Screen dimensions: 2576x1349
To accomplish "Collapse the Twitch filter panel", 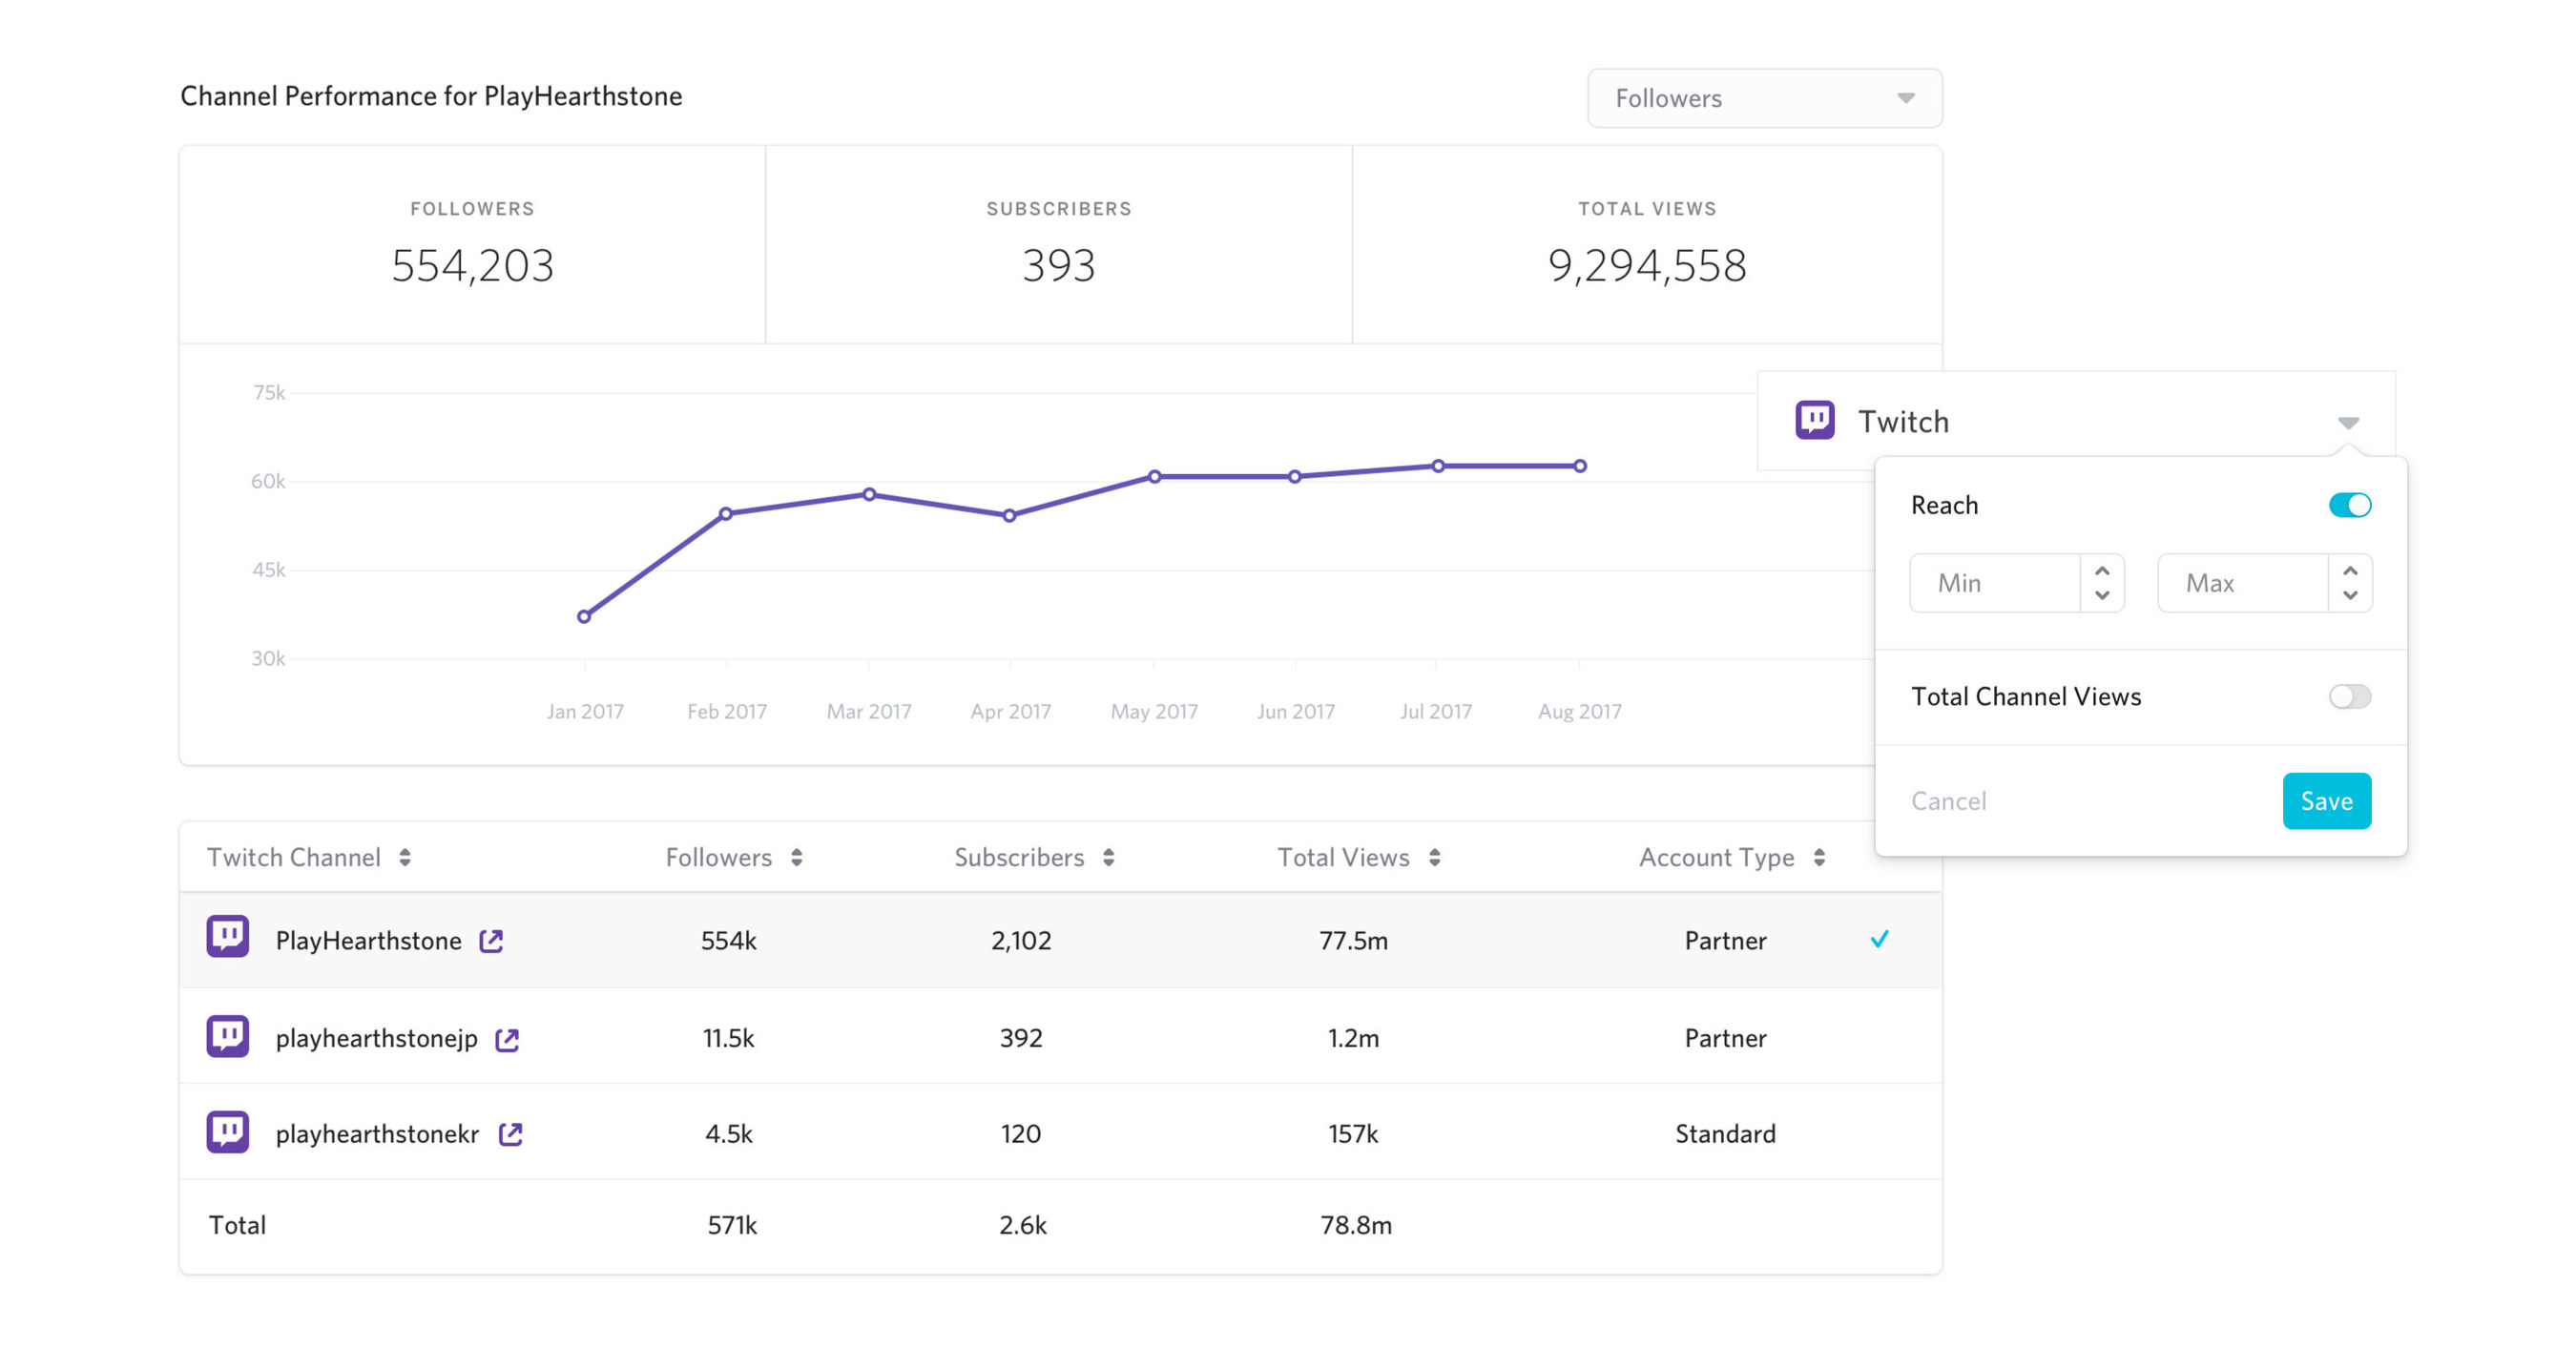I will coord(2348,421).
